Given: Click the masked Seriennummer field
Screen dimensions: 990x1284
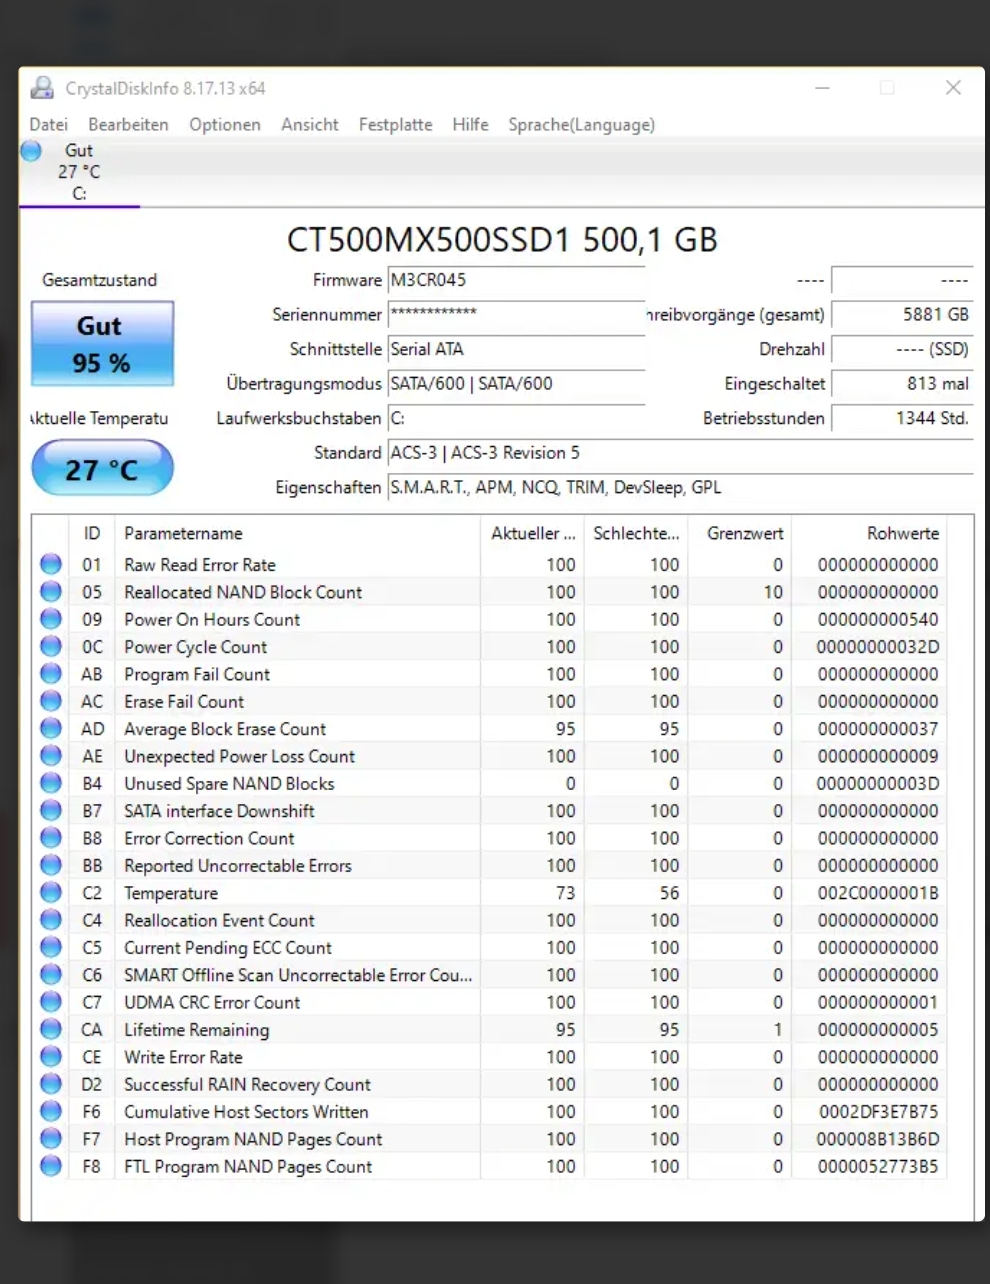Looking at the screenshot, I should (516, 315).
